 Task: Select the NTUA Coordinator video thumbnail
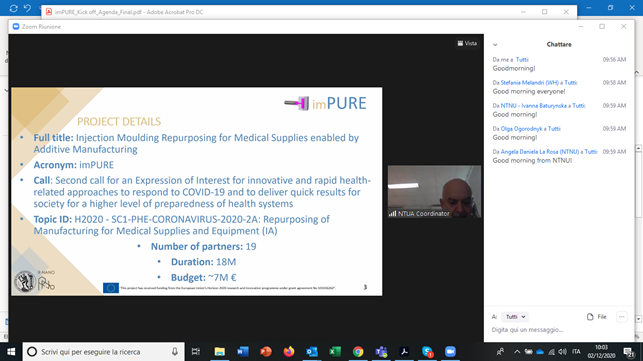(434, 192)
